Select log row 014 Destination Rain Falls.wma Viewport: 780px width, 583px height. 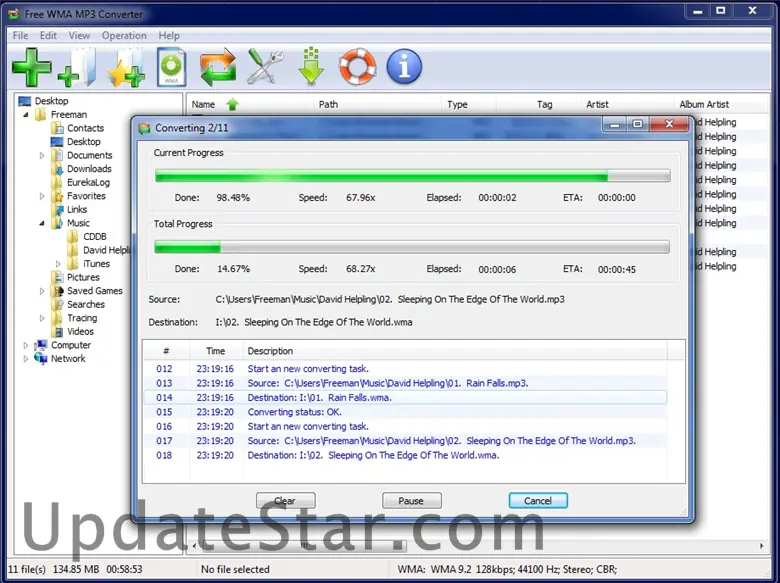click(x=405, y=398)
